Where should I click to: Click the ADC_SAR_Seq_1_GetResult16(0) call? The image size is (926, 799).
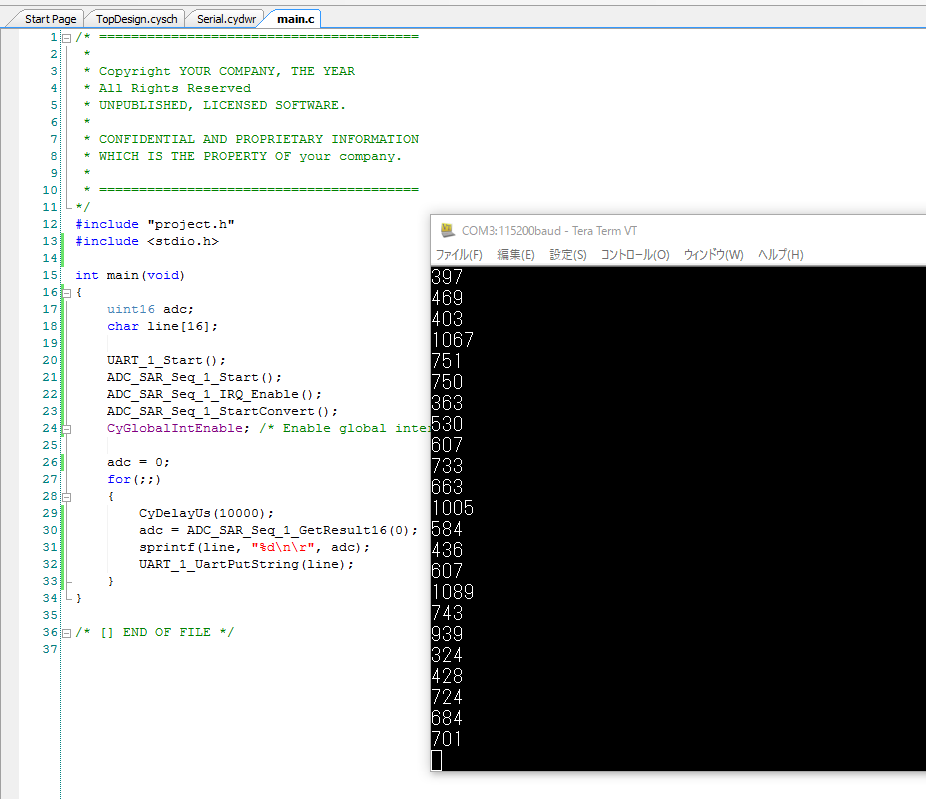(x=298, y=530)
